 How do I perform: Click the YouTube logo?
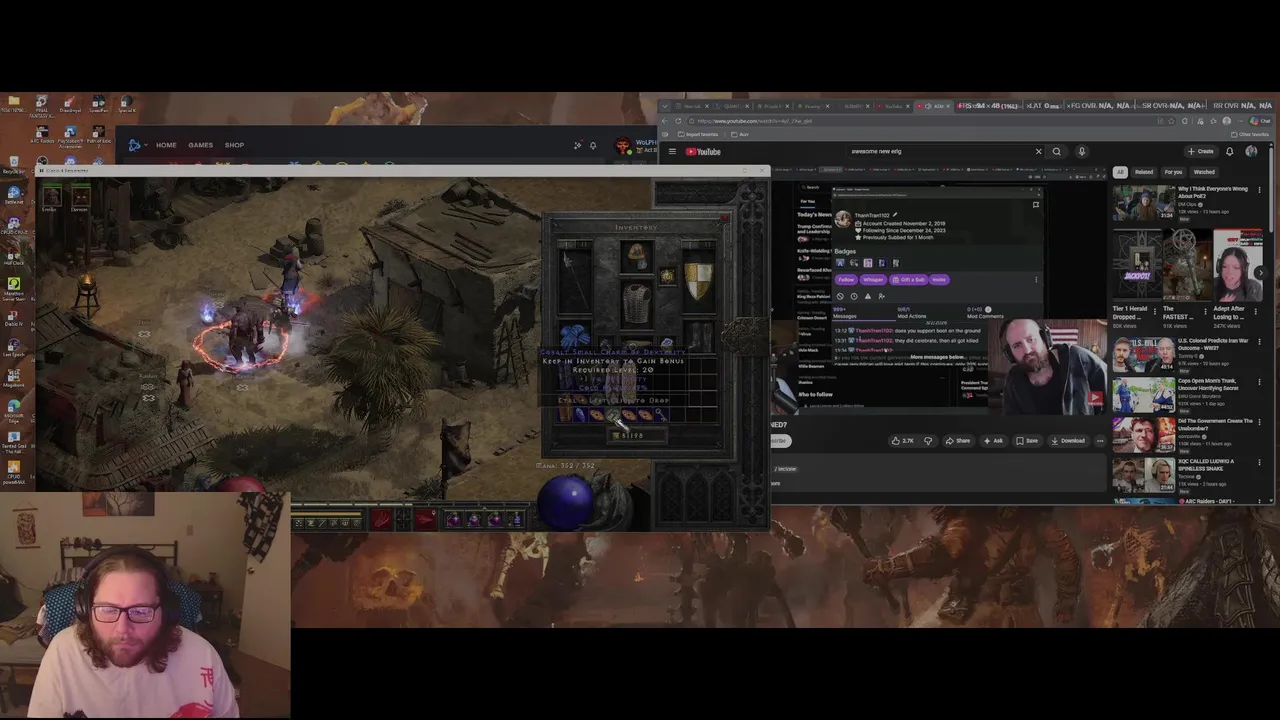(x=703, y=152)
